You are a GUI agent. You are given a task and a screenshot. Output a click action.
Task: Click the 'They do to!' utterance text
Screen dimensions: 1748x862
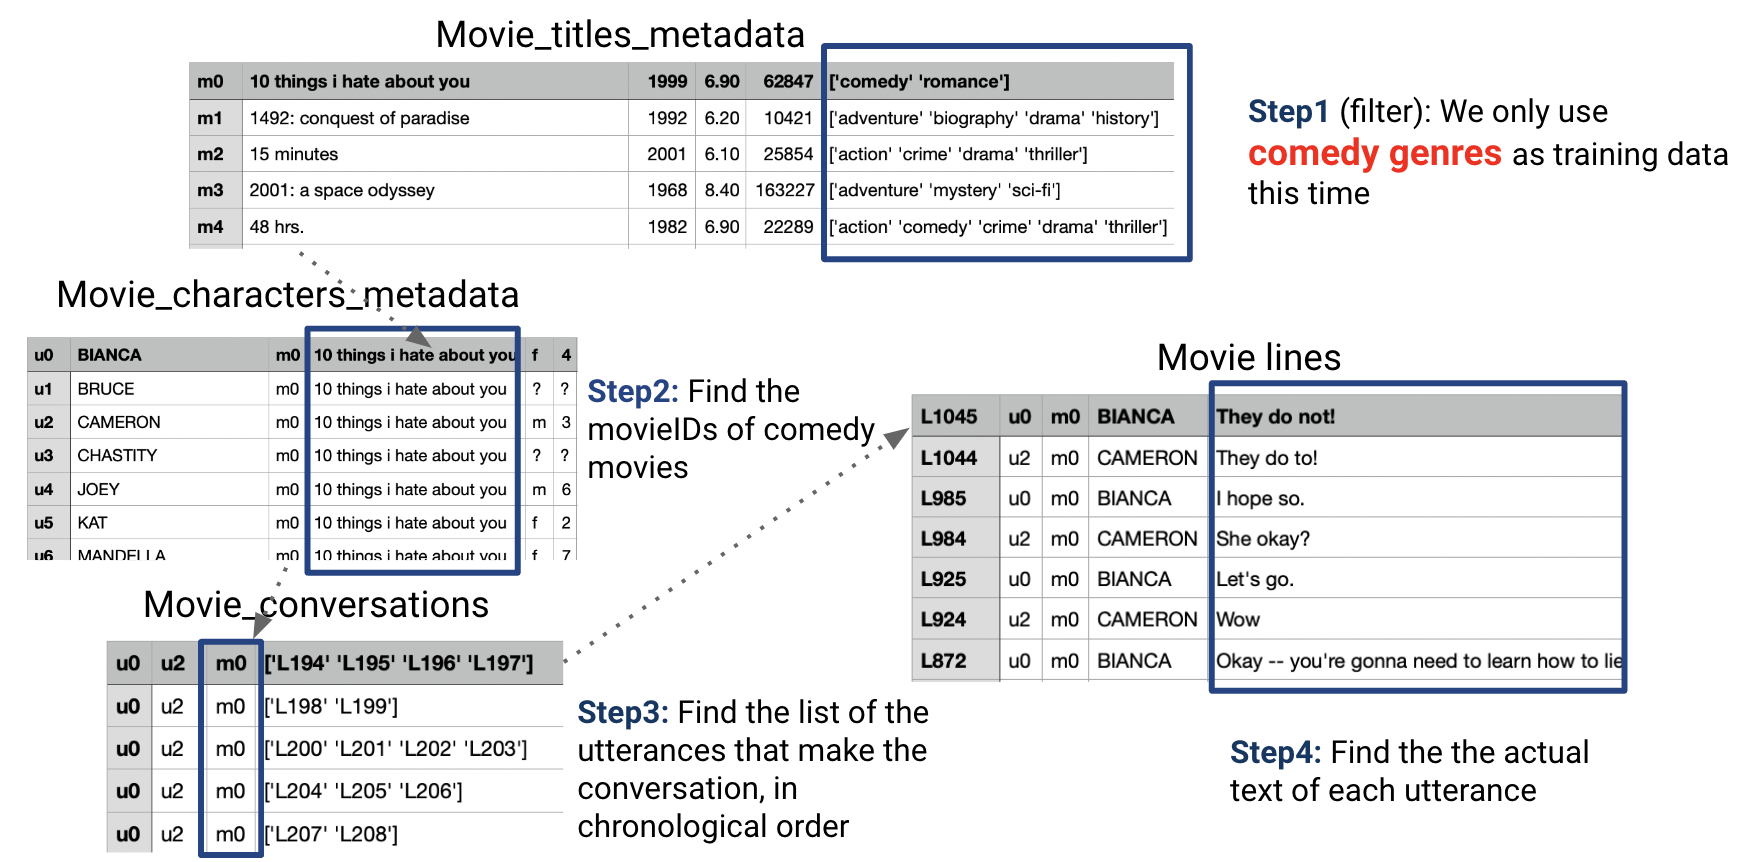click(1266, 458)
